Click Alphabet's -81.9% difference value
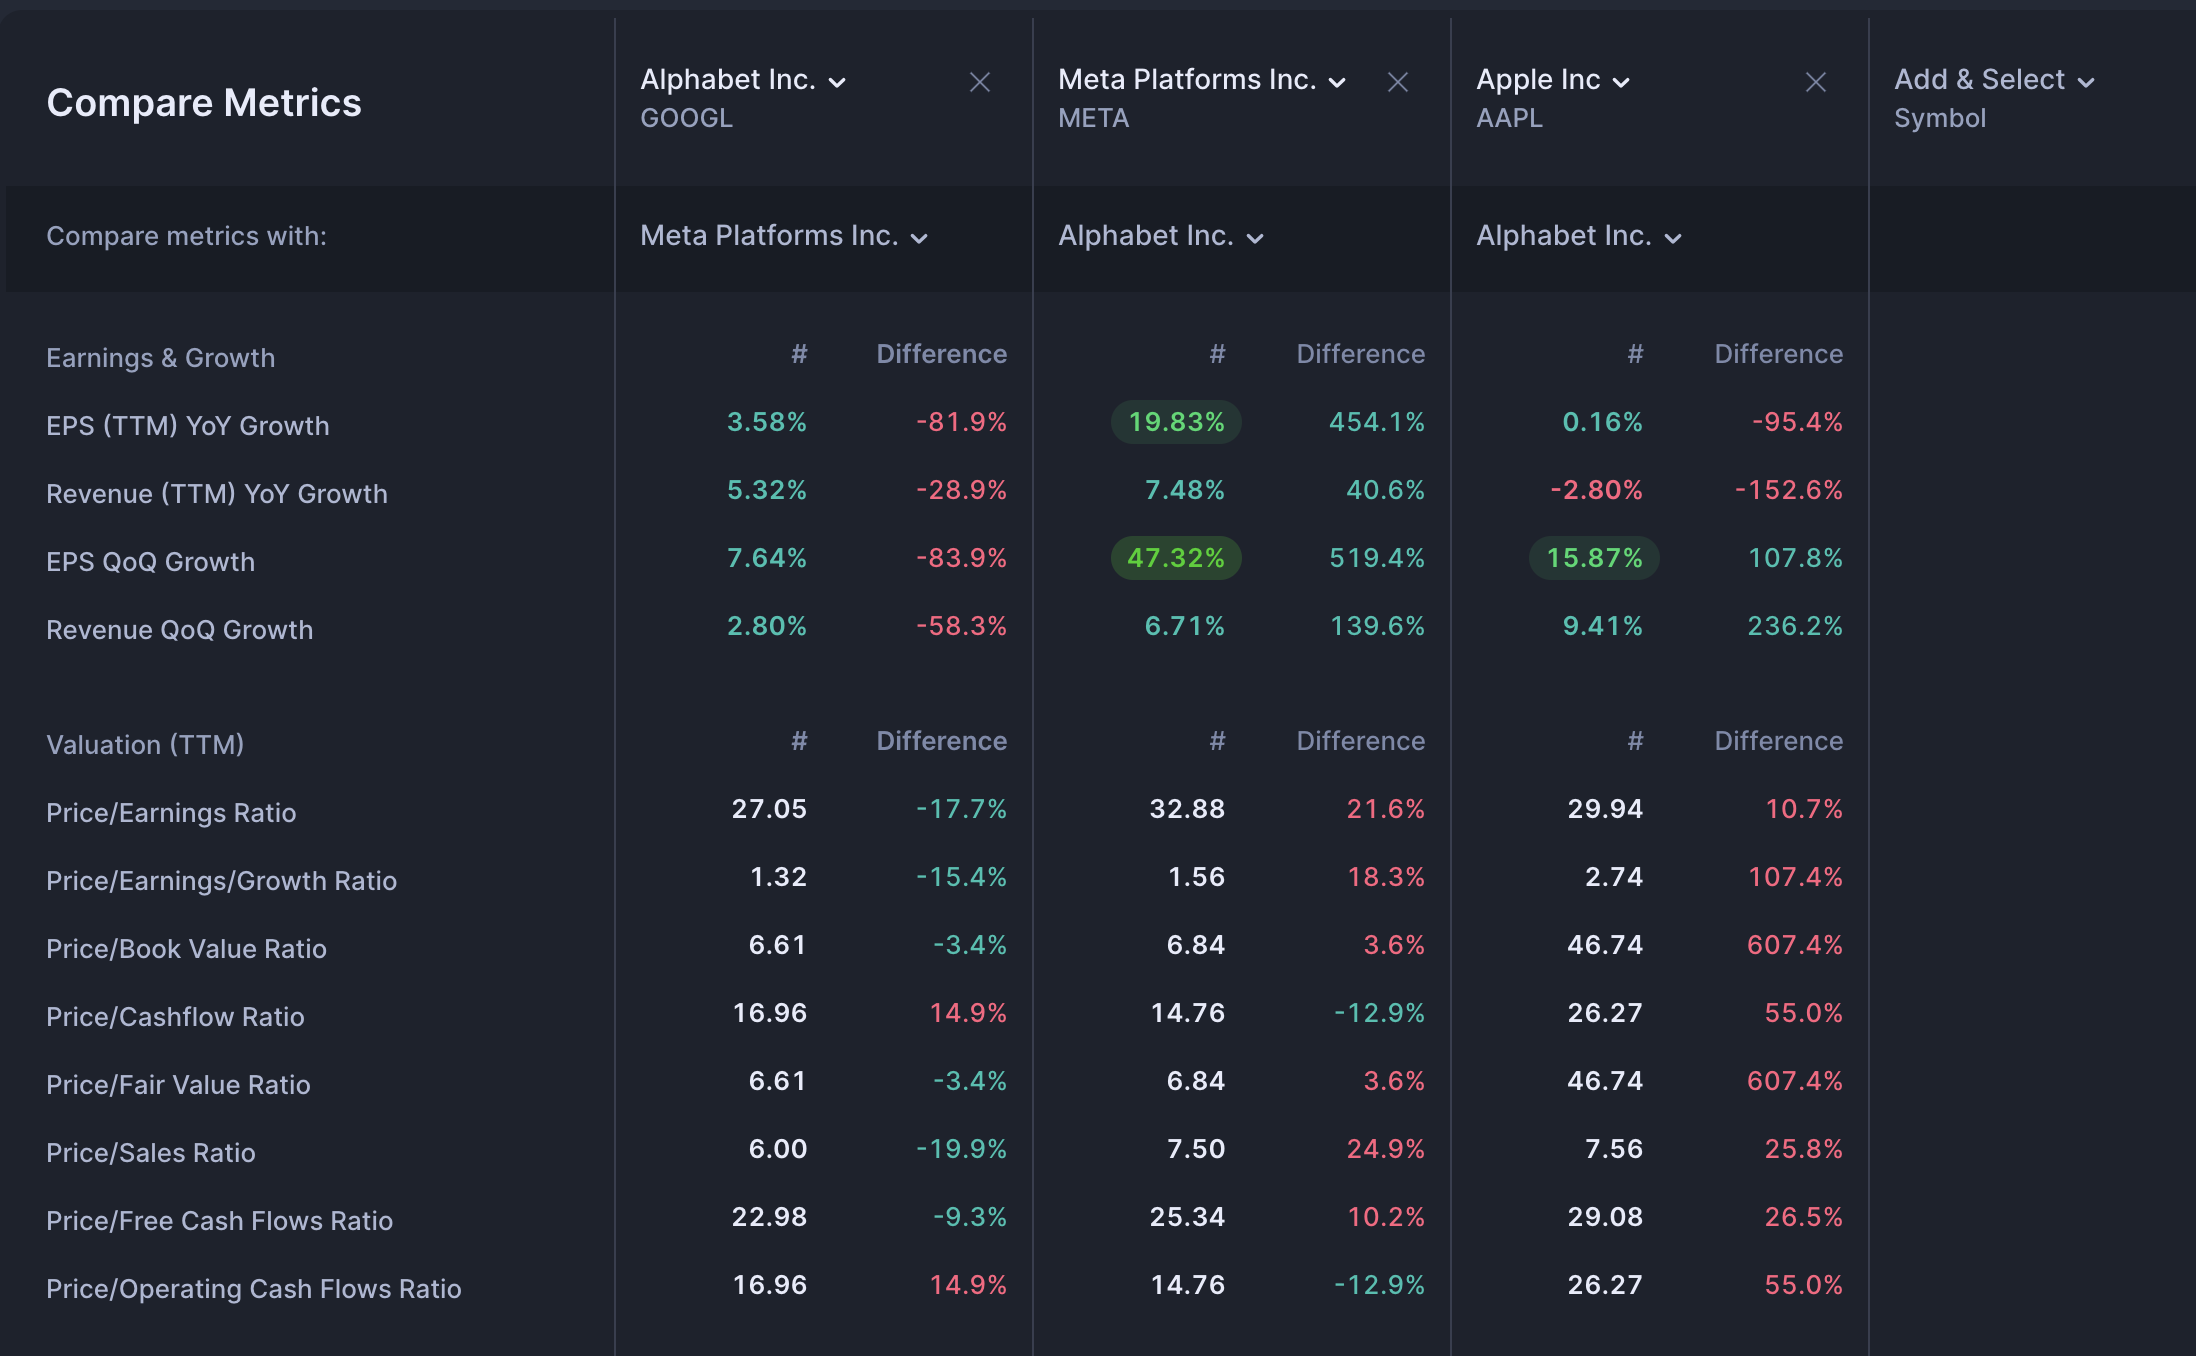2196x1356 pixels. click(962, 422)
